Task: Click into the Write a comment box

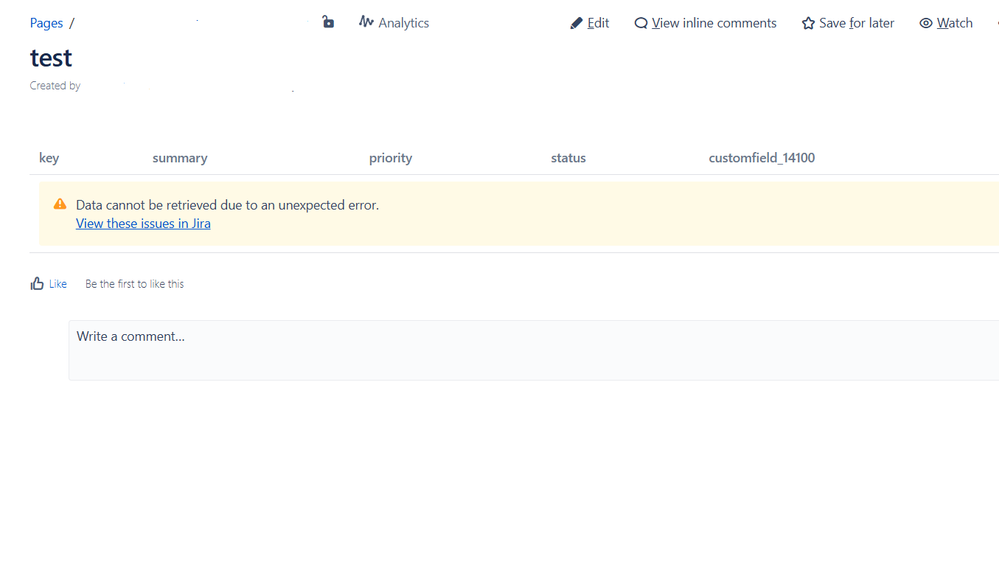Action: pos(530,350)
